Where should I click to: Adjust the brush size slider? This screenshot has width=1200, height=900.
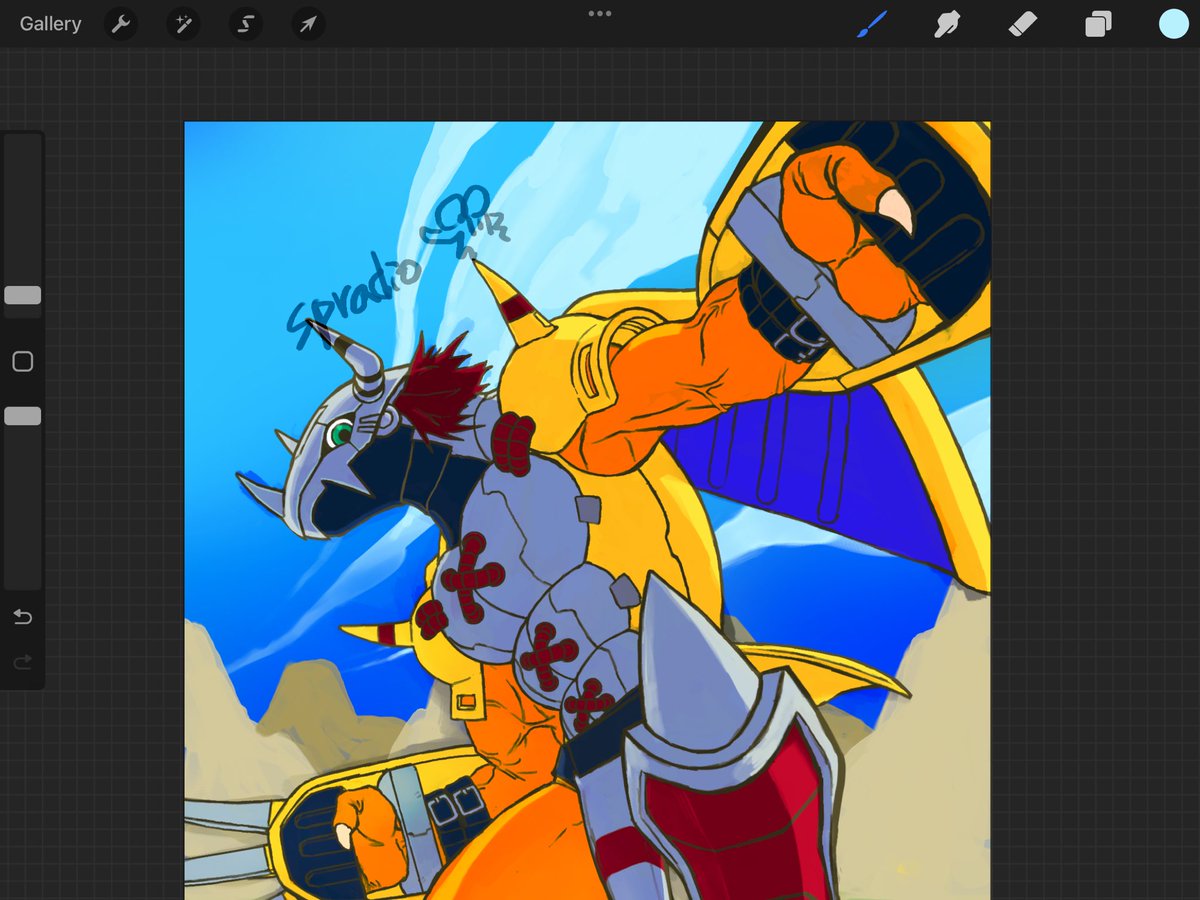coord(22,295)
